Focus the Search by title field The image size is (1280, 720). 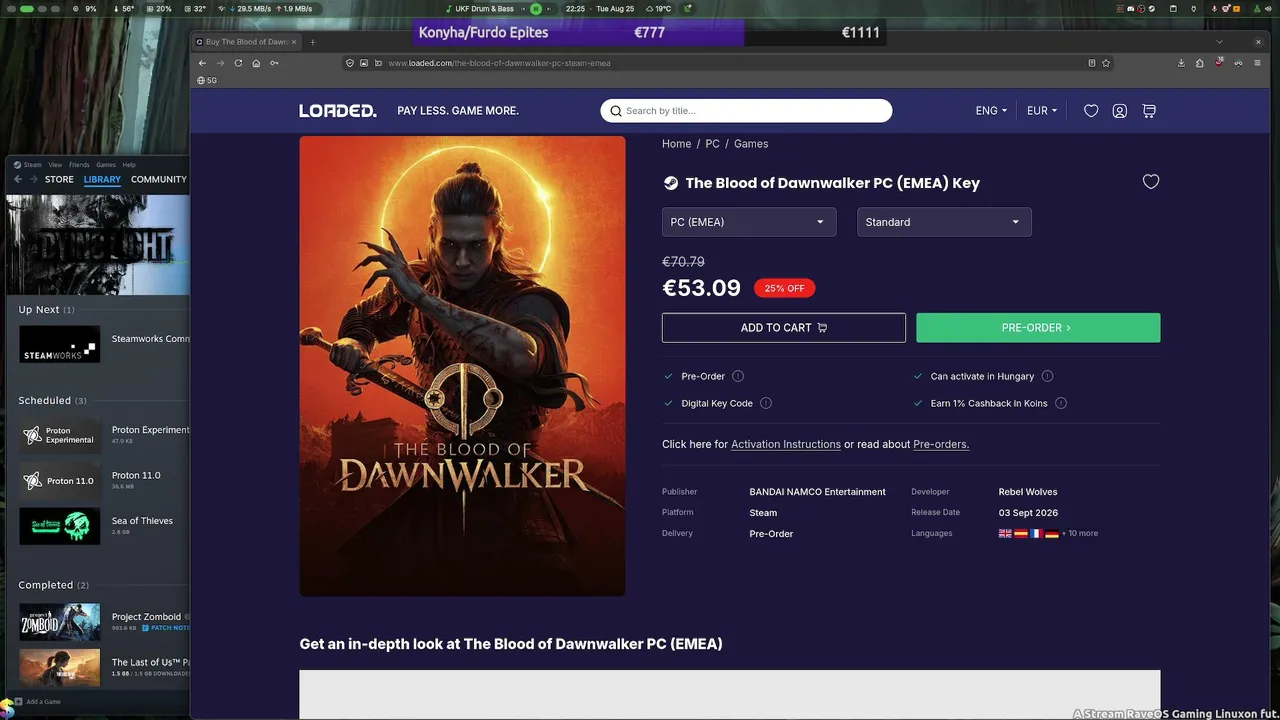[746, 111]
